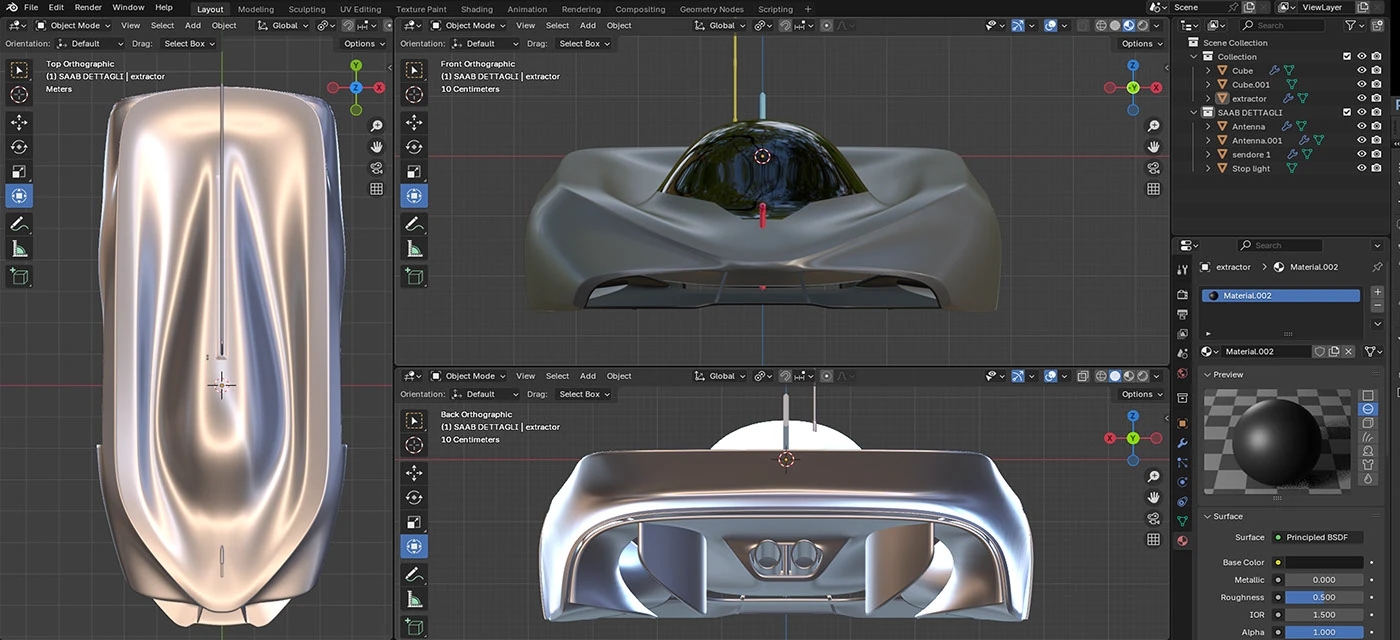Switch to the Shading workspace tab
The width and height of the screenshot is (1400, 640).
tap(477, 9)
